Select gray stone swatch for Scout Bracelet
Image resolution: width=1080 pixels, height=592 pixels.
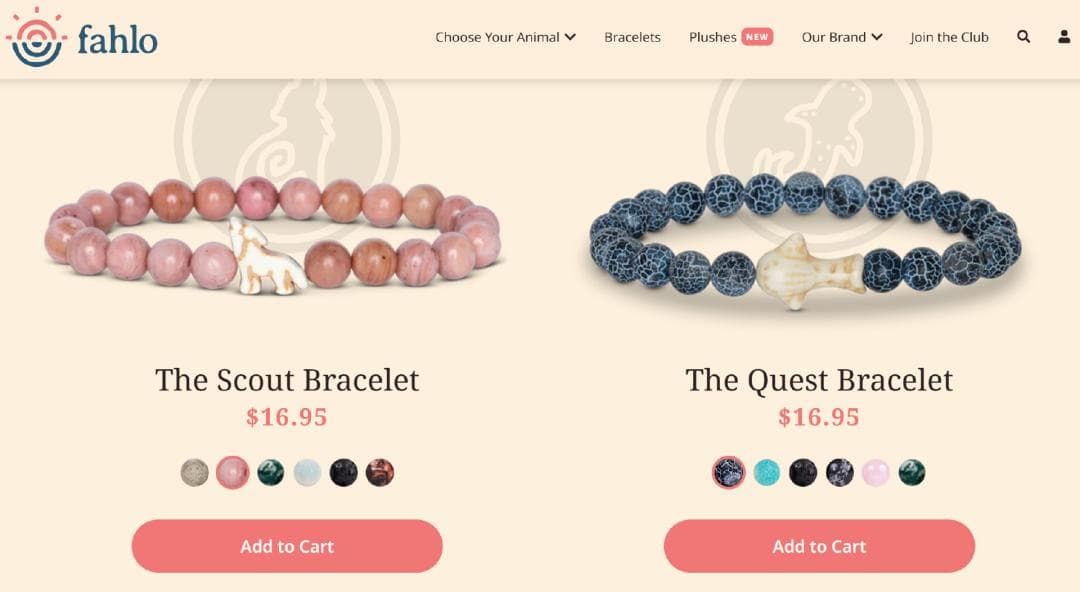(195, 473)
